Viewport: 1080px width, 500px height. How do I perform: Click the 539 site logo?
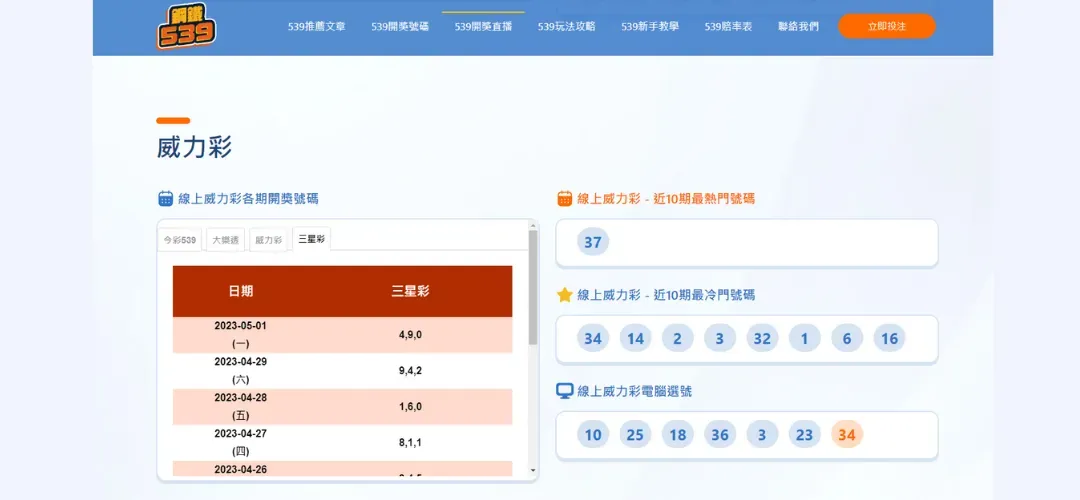pos(186,27)
